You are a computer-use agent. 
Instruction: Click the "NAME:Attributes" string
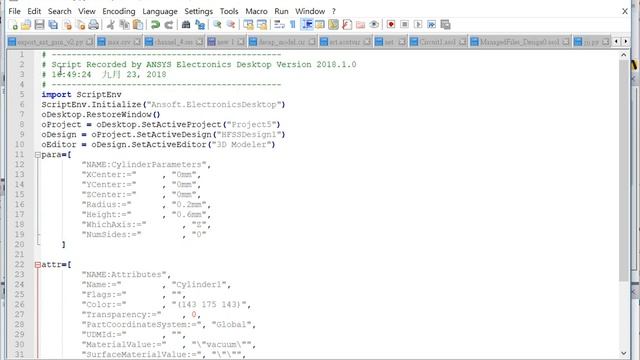[x=124, y=274]
